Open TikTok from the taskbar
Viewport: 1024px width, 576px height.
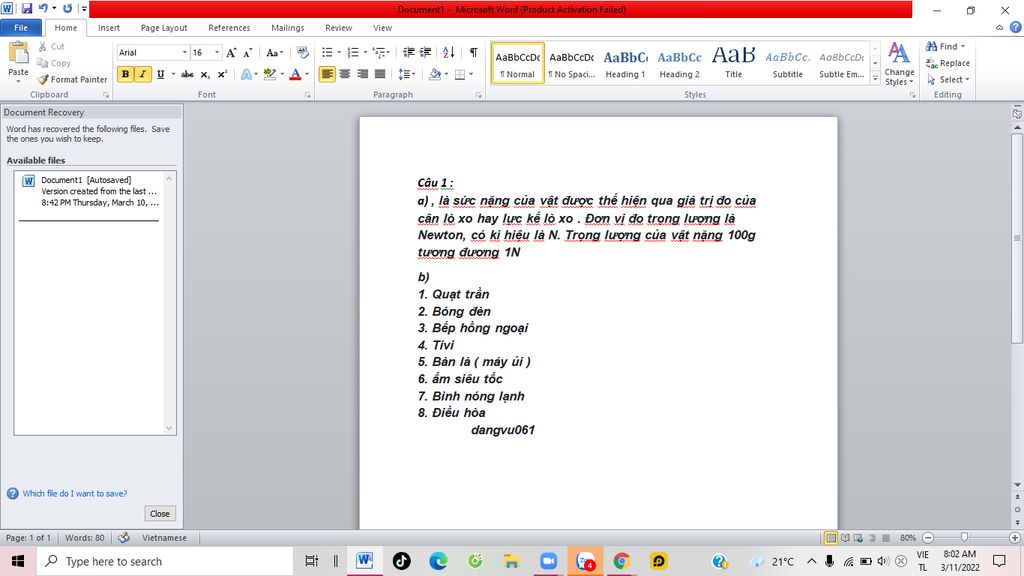pyautogui.click(x=402, y=561)
